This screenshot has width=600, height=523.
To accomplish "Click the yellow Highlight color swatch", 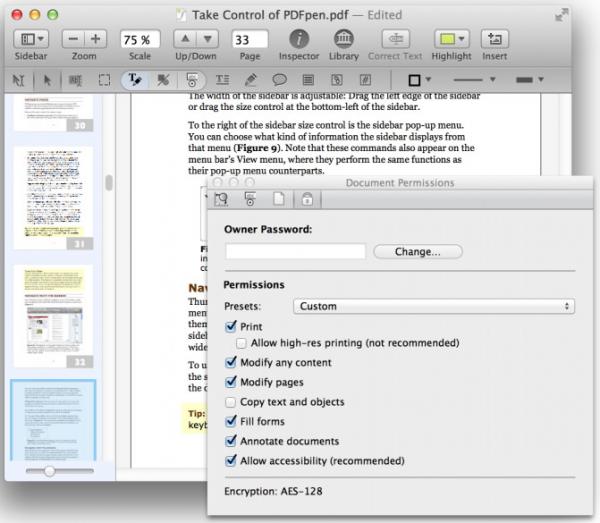I will [x=447, y=39].
